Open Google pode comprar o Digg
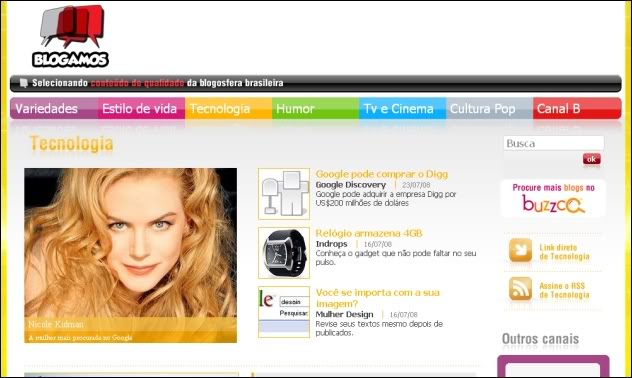This screenshot has height=378, width=632. pyautogui.click(x=382, y=174)
